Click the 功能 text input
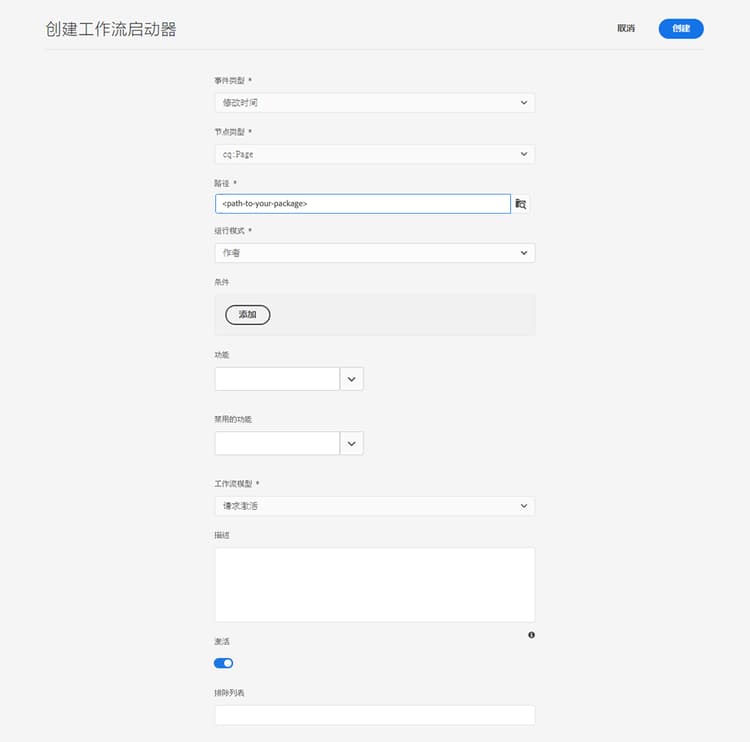This screenshot has height=742, width=750. tap(277, 379)
